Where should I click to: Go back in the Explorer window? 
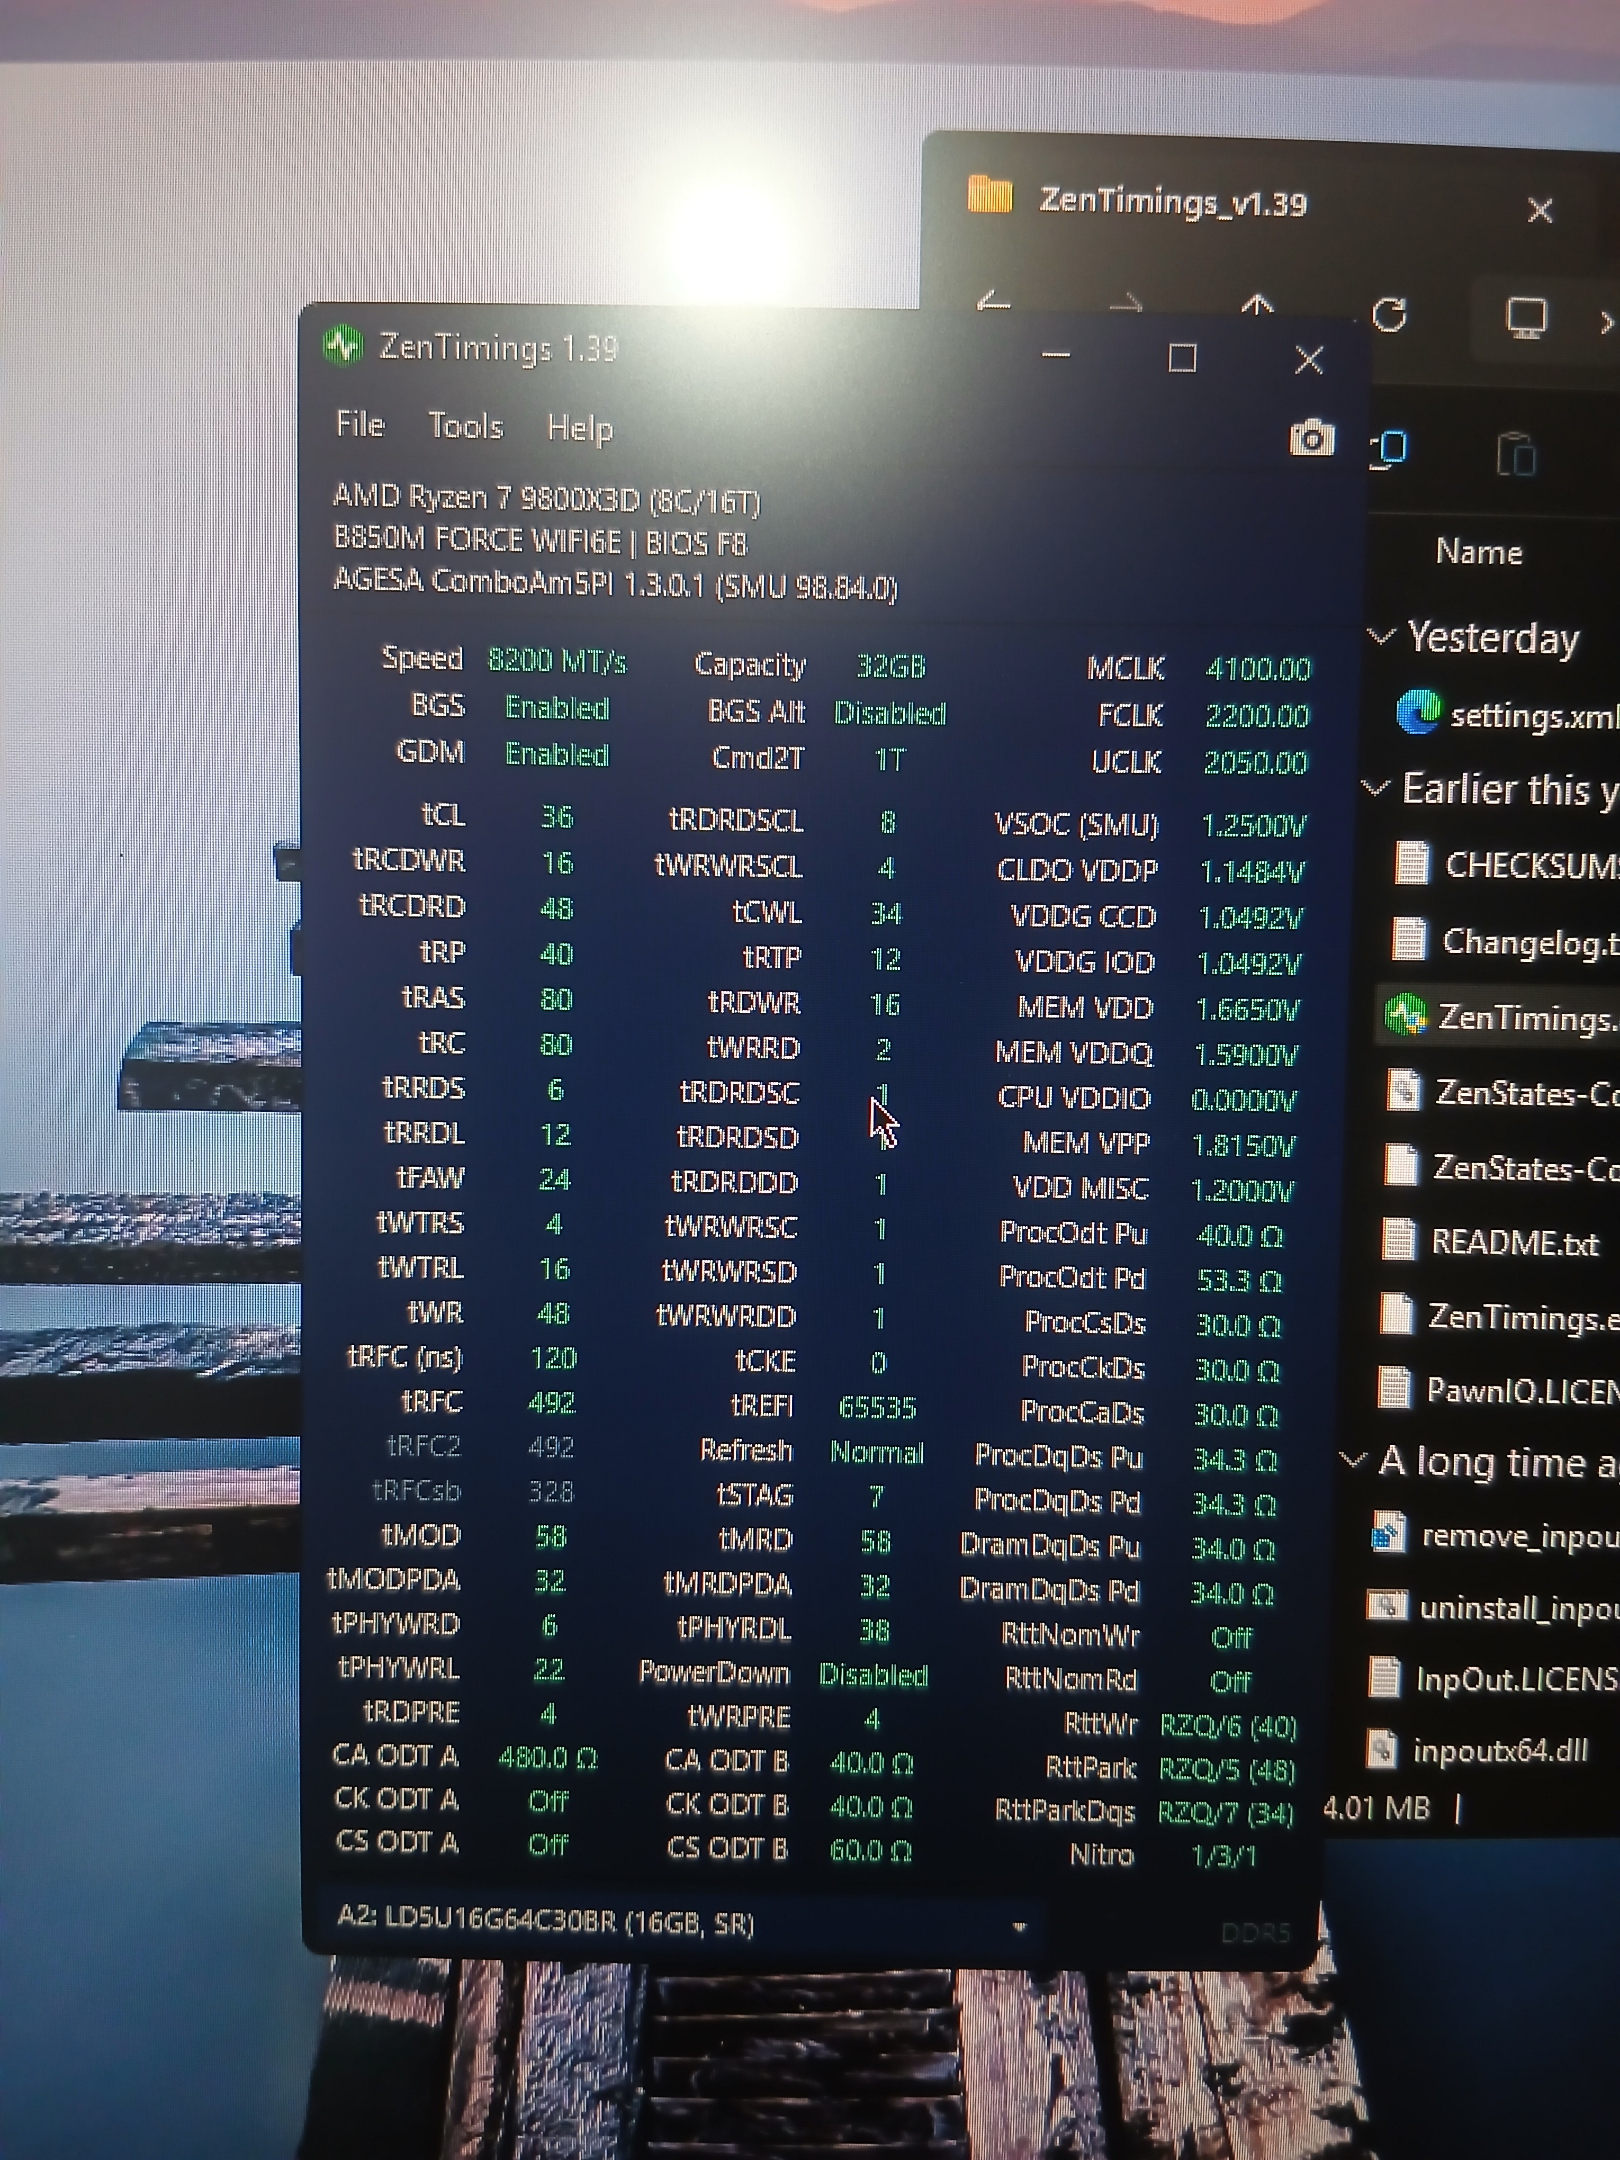994,302
